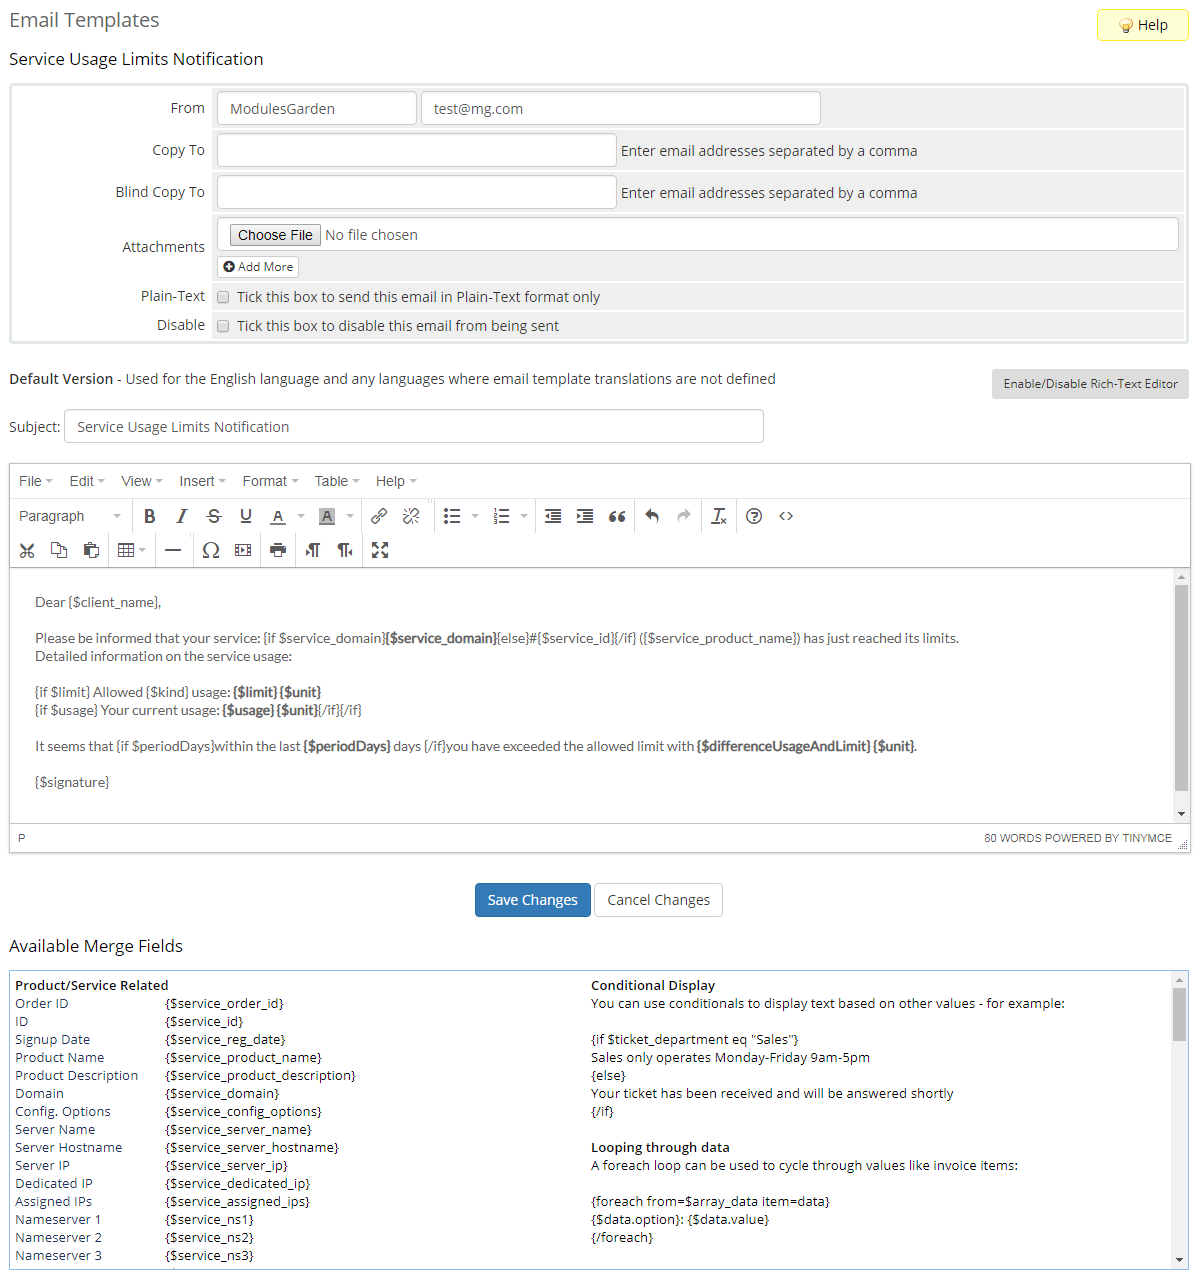
Task: Apply italic formatting
Action: click(x=182, y=516)
